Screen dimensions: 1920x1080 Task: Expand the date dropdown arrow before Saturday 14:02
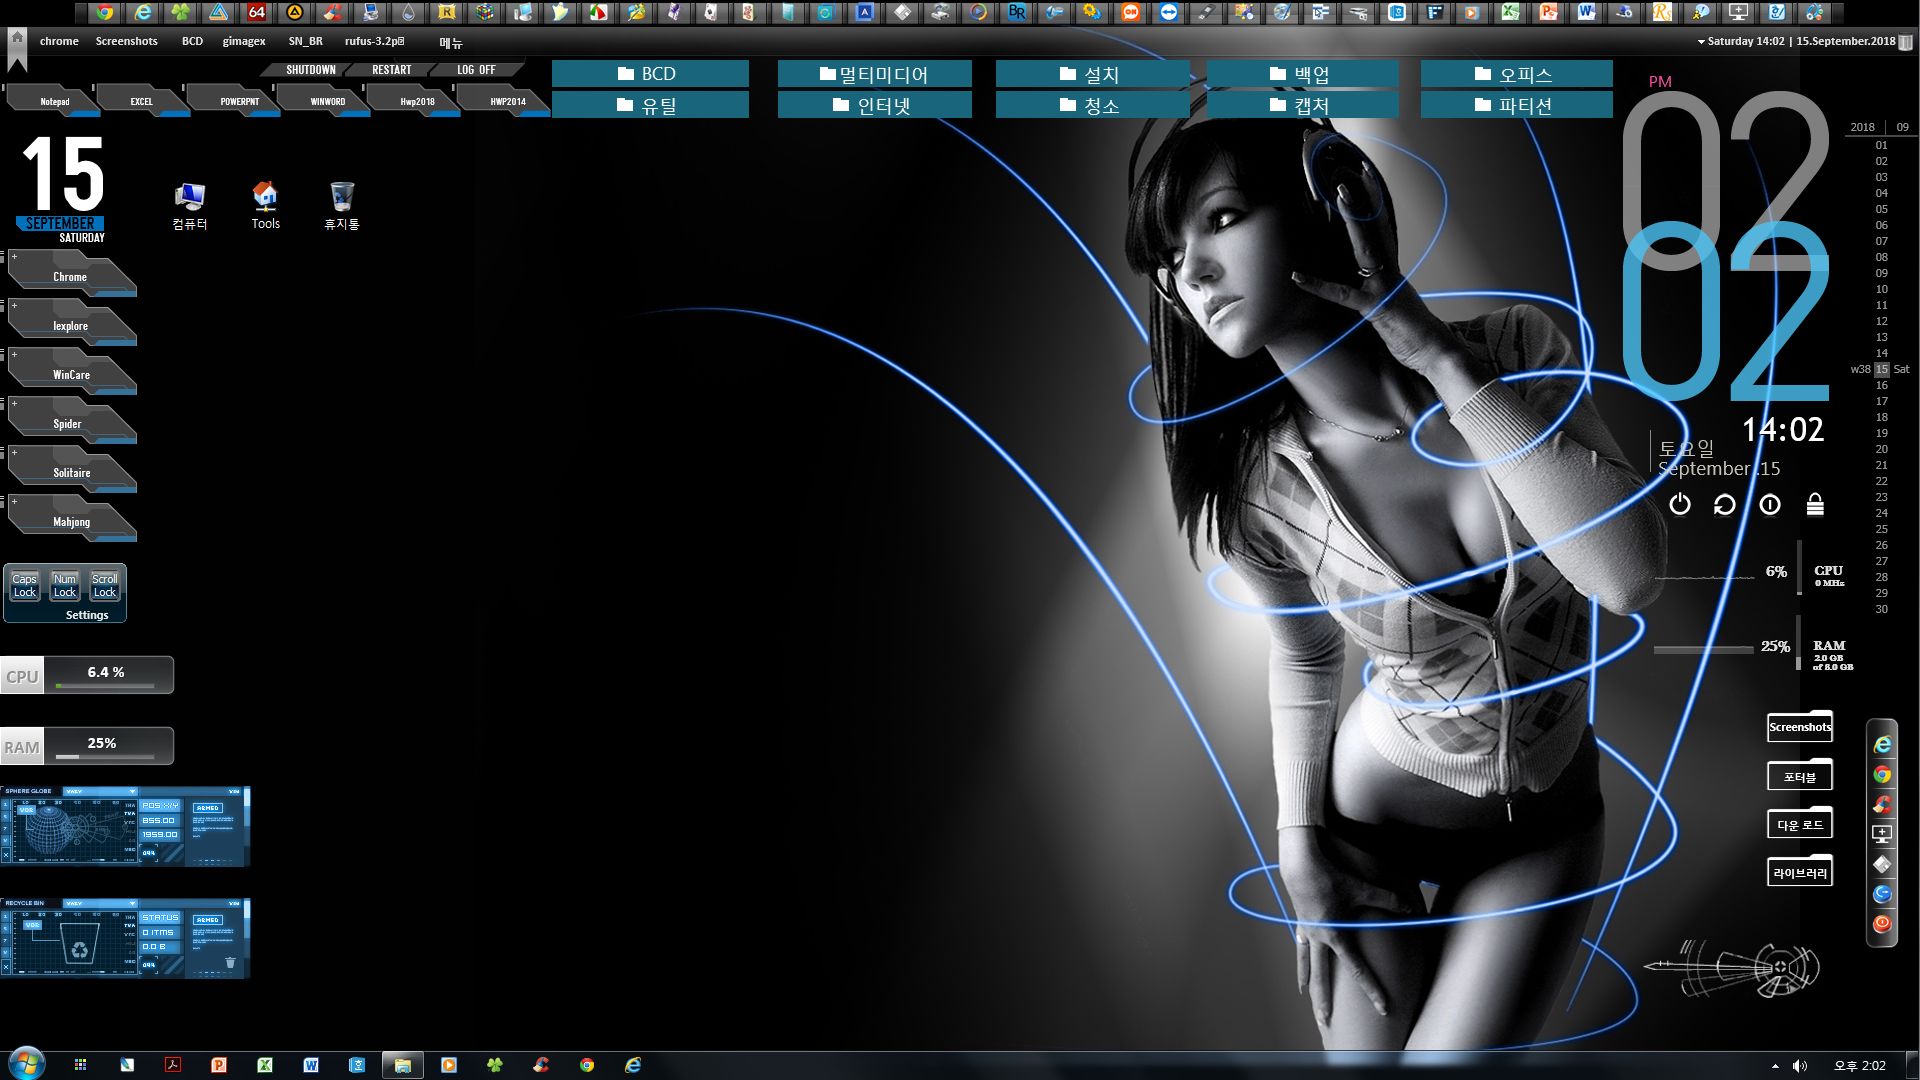tap(1701, 42)
